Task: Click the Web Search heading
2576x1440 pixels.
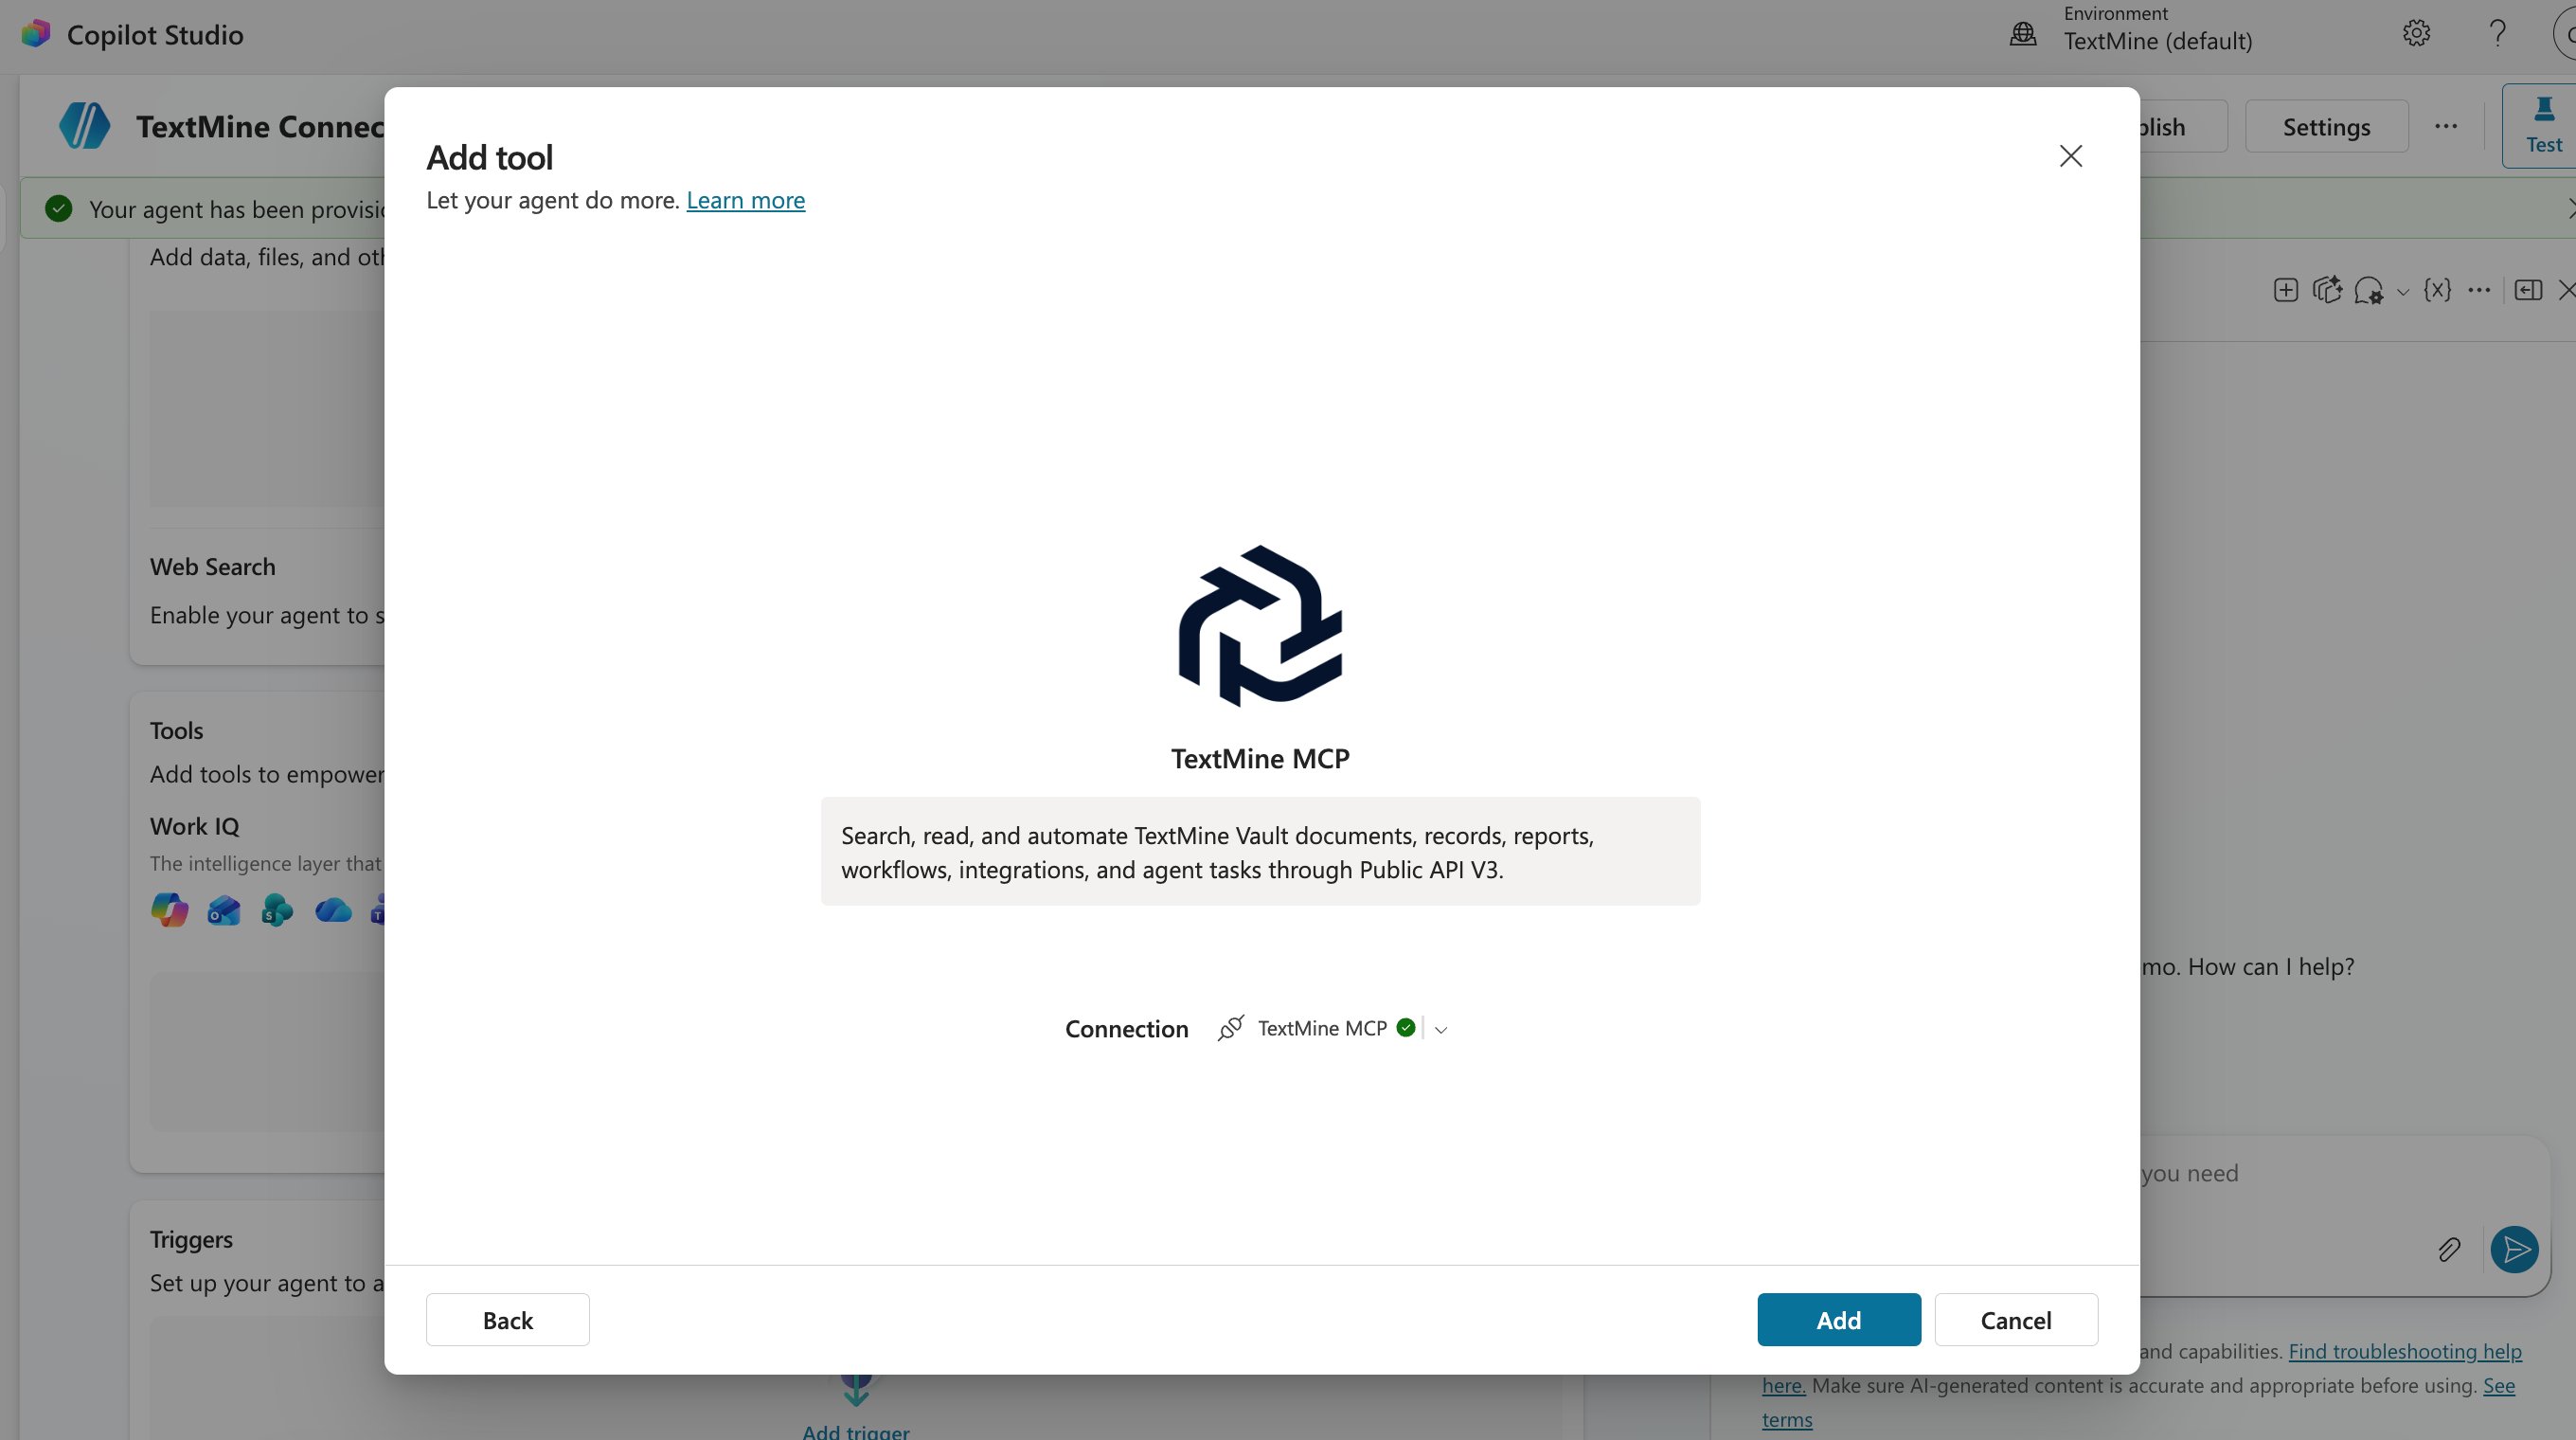Action: point(212,567)
